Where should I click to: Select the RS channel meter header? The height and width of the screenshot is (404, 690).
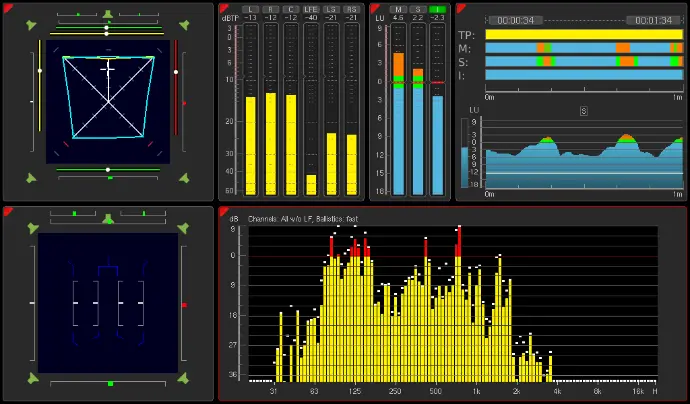(351, 9)
